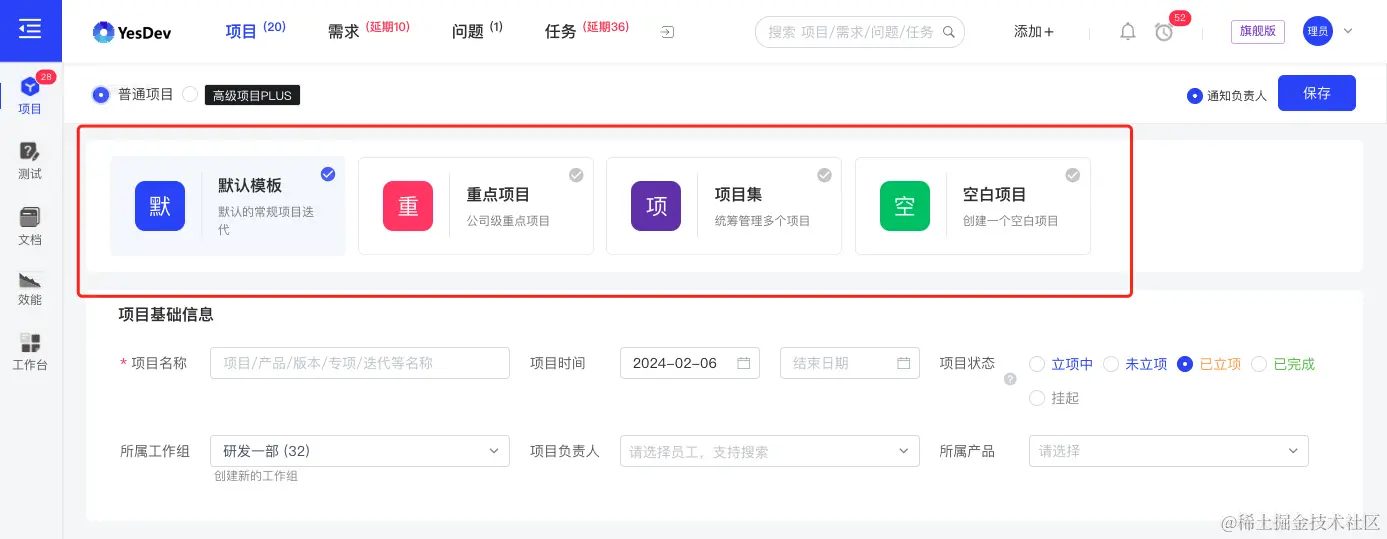Image resolution: width=1387 pixels, height=539 pixels.
Task: Select status 挂起
Action: click(1037, 398)
